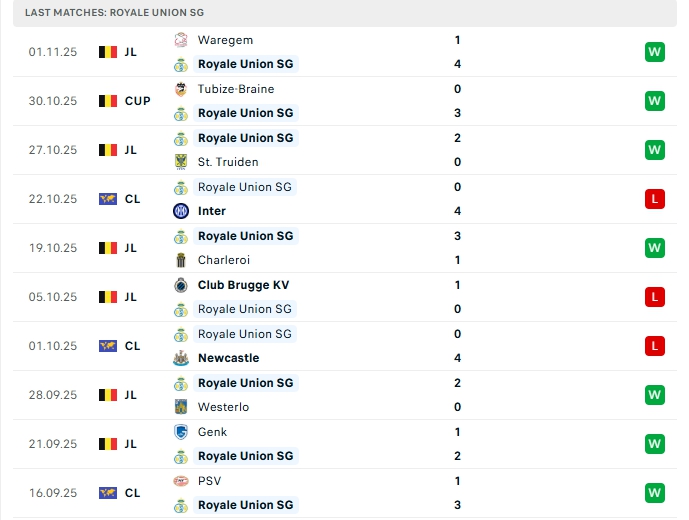Open the Waregem team link
Image resolution: width=689 pixels, height=520 pixels.
tap(225, 40)
